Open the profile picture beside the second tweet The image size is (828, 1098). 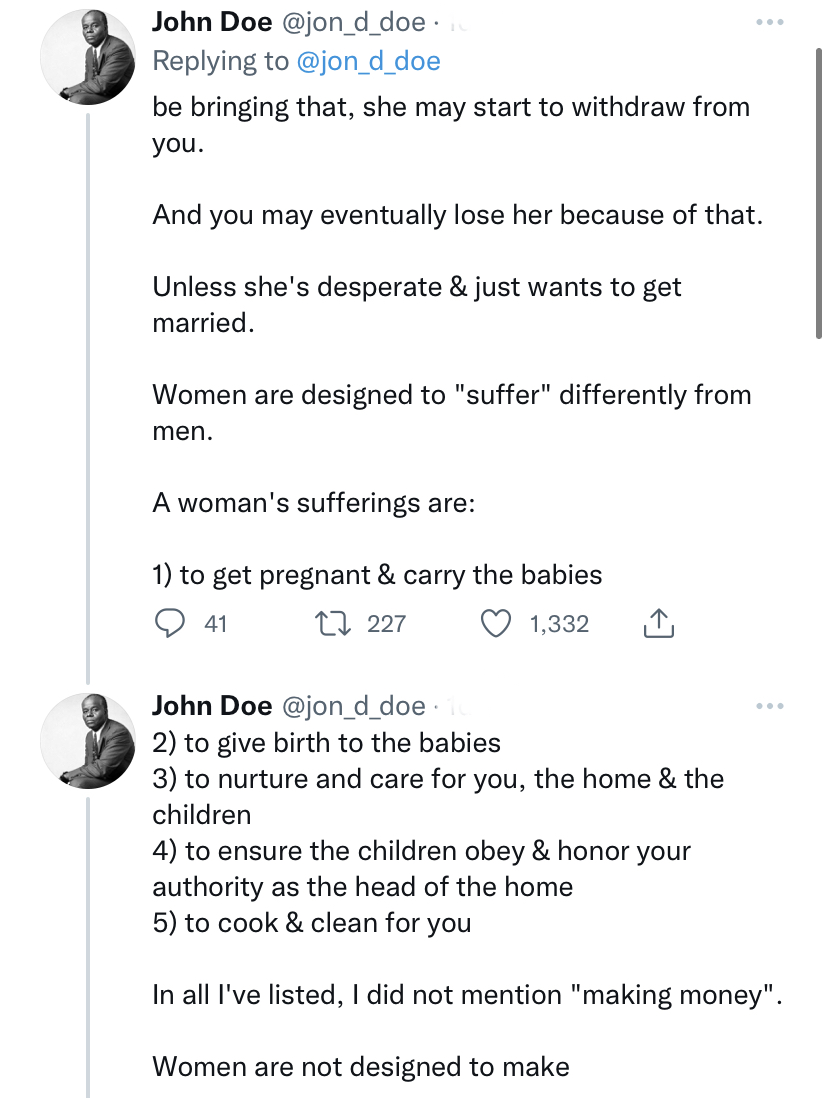[87, 738]
